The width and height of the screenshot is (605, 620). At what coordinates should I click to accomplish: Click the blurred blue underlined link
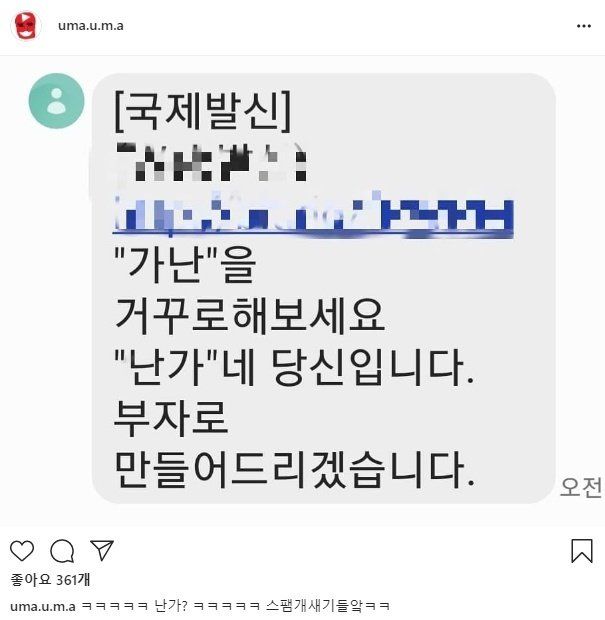[x=313, y=215]
